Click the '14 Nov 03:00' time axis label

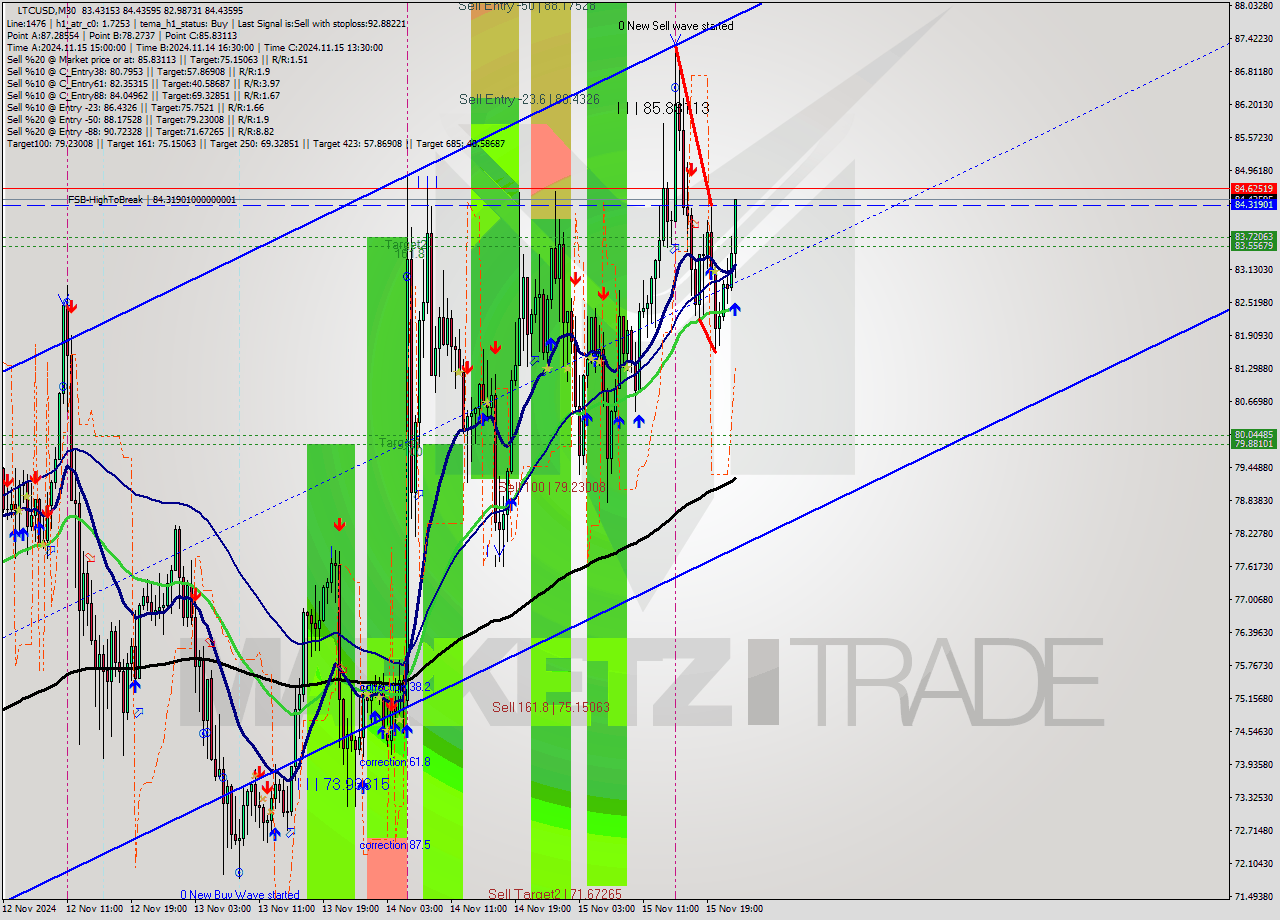click(x=415, y=909)
